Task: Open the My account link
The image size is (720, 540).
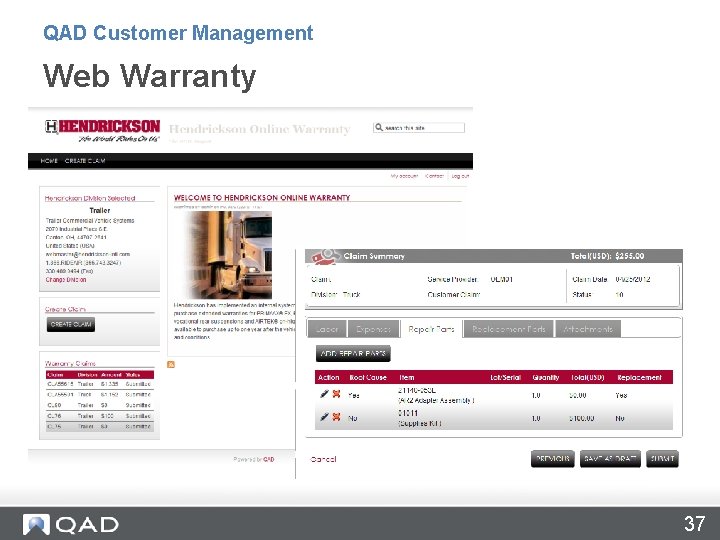Action: pos(405,176)
